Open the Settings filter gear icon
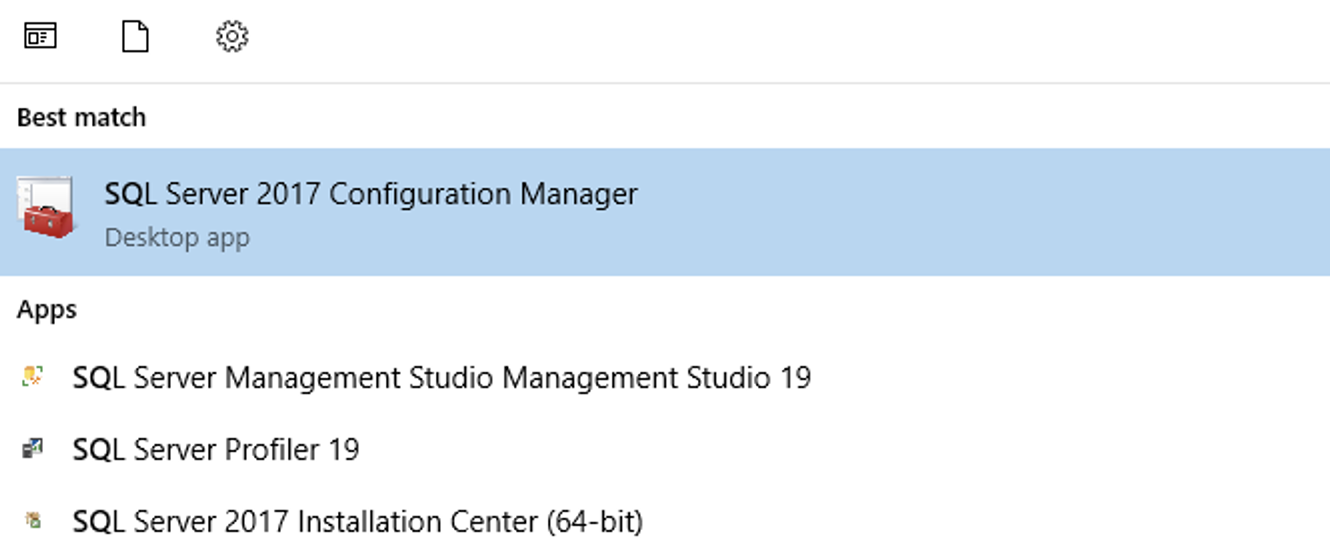Viewport: 1330px width, 548px height. (x=232, y=37)
